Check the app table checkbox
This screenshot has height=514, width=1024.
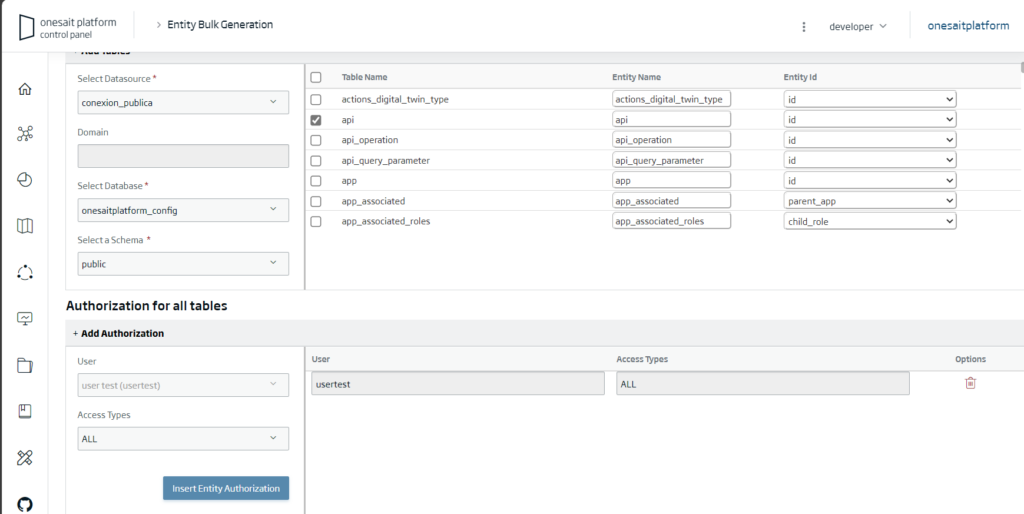tap(316, 181)
